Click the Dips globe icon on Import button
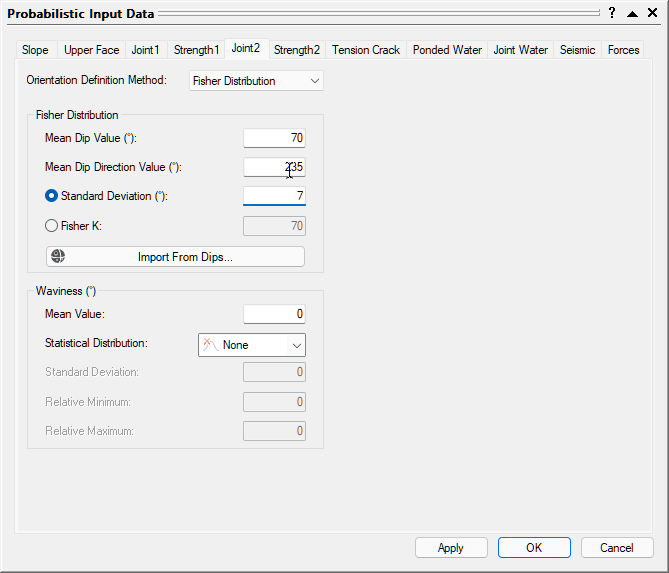669x573 pixels. [x=58, y=256]
